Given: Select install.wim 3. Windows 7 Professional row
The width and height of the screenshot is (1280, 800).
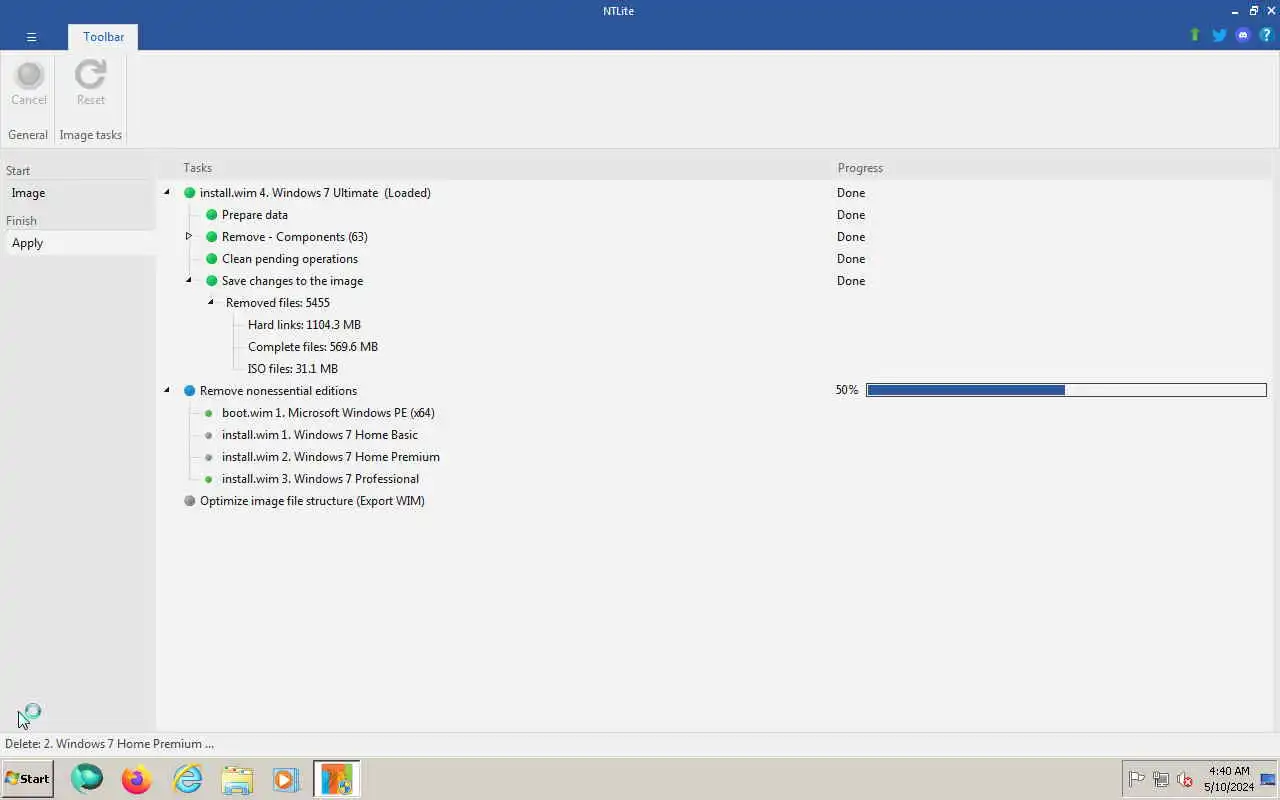Looking at the screenshot, I should click(320, 479).
